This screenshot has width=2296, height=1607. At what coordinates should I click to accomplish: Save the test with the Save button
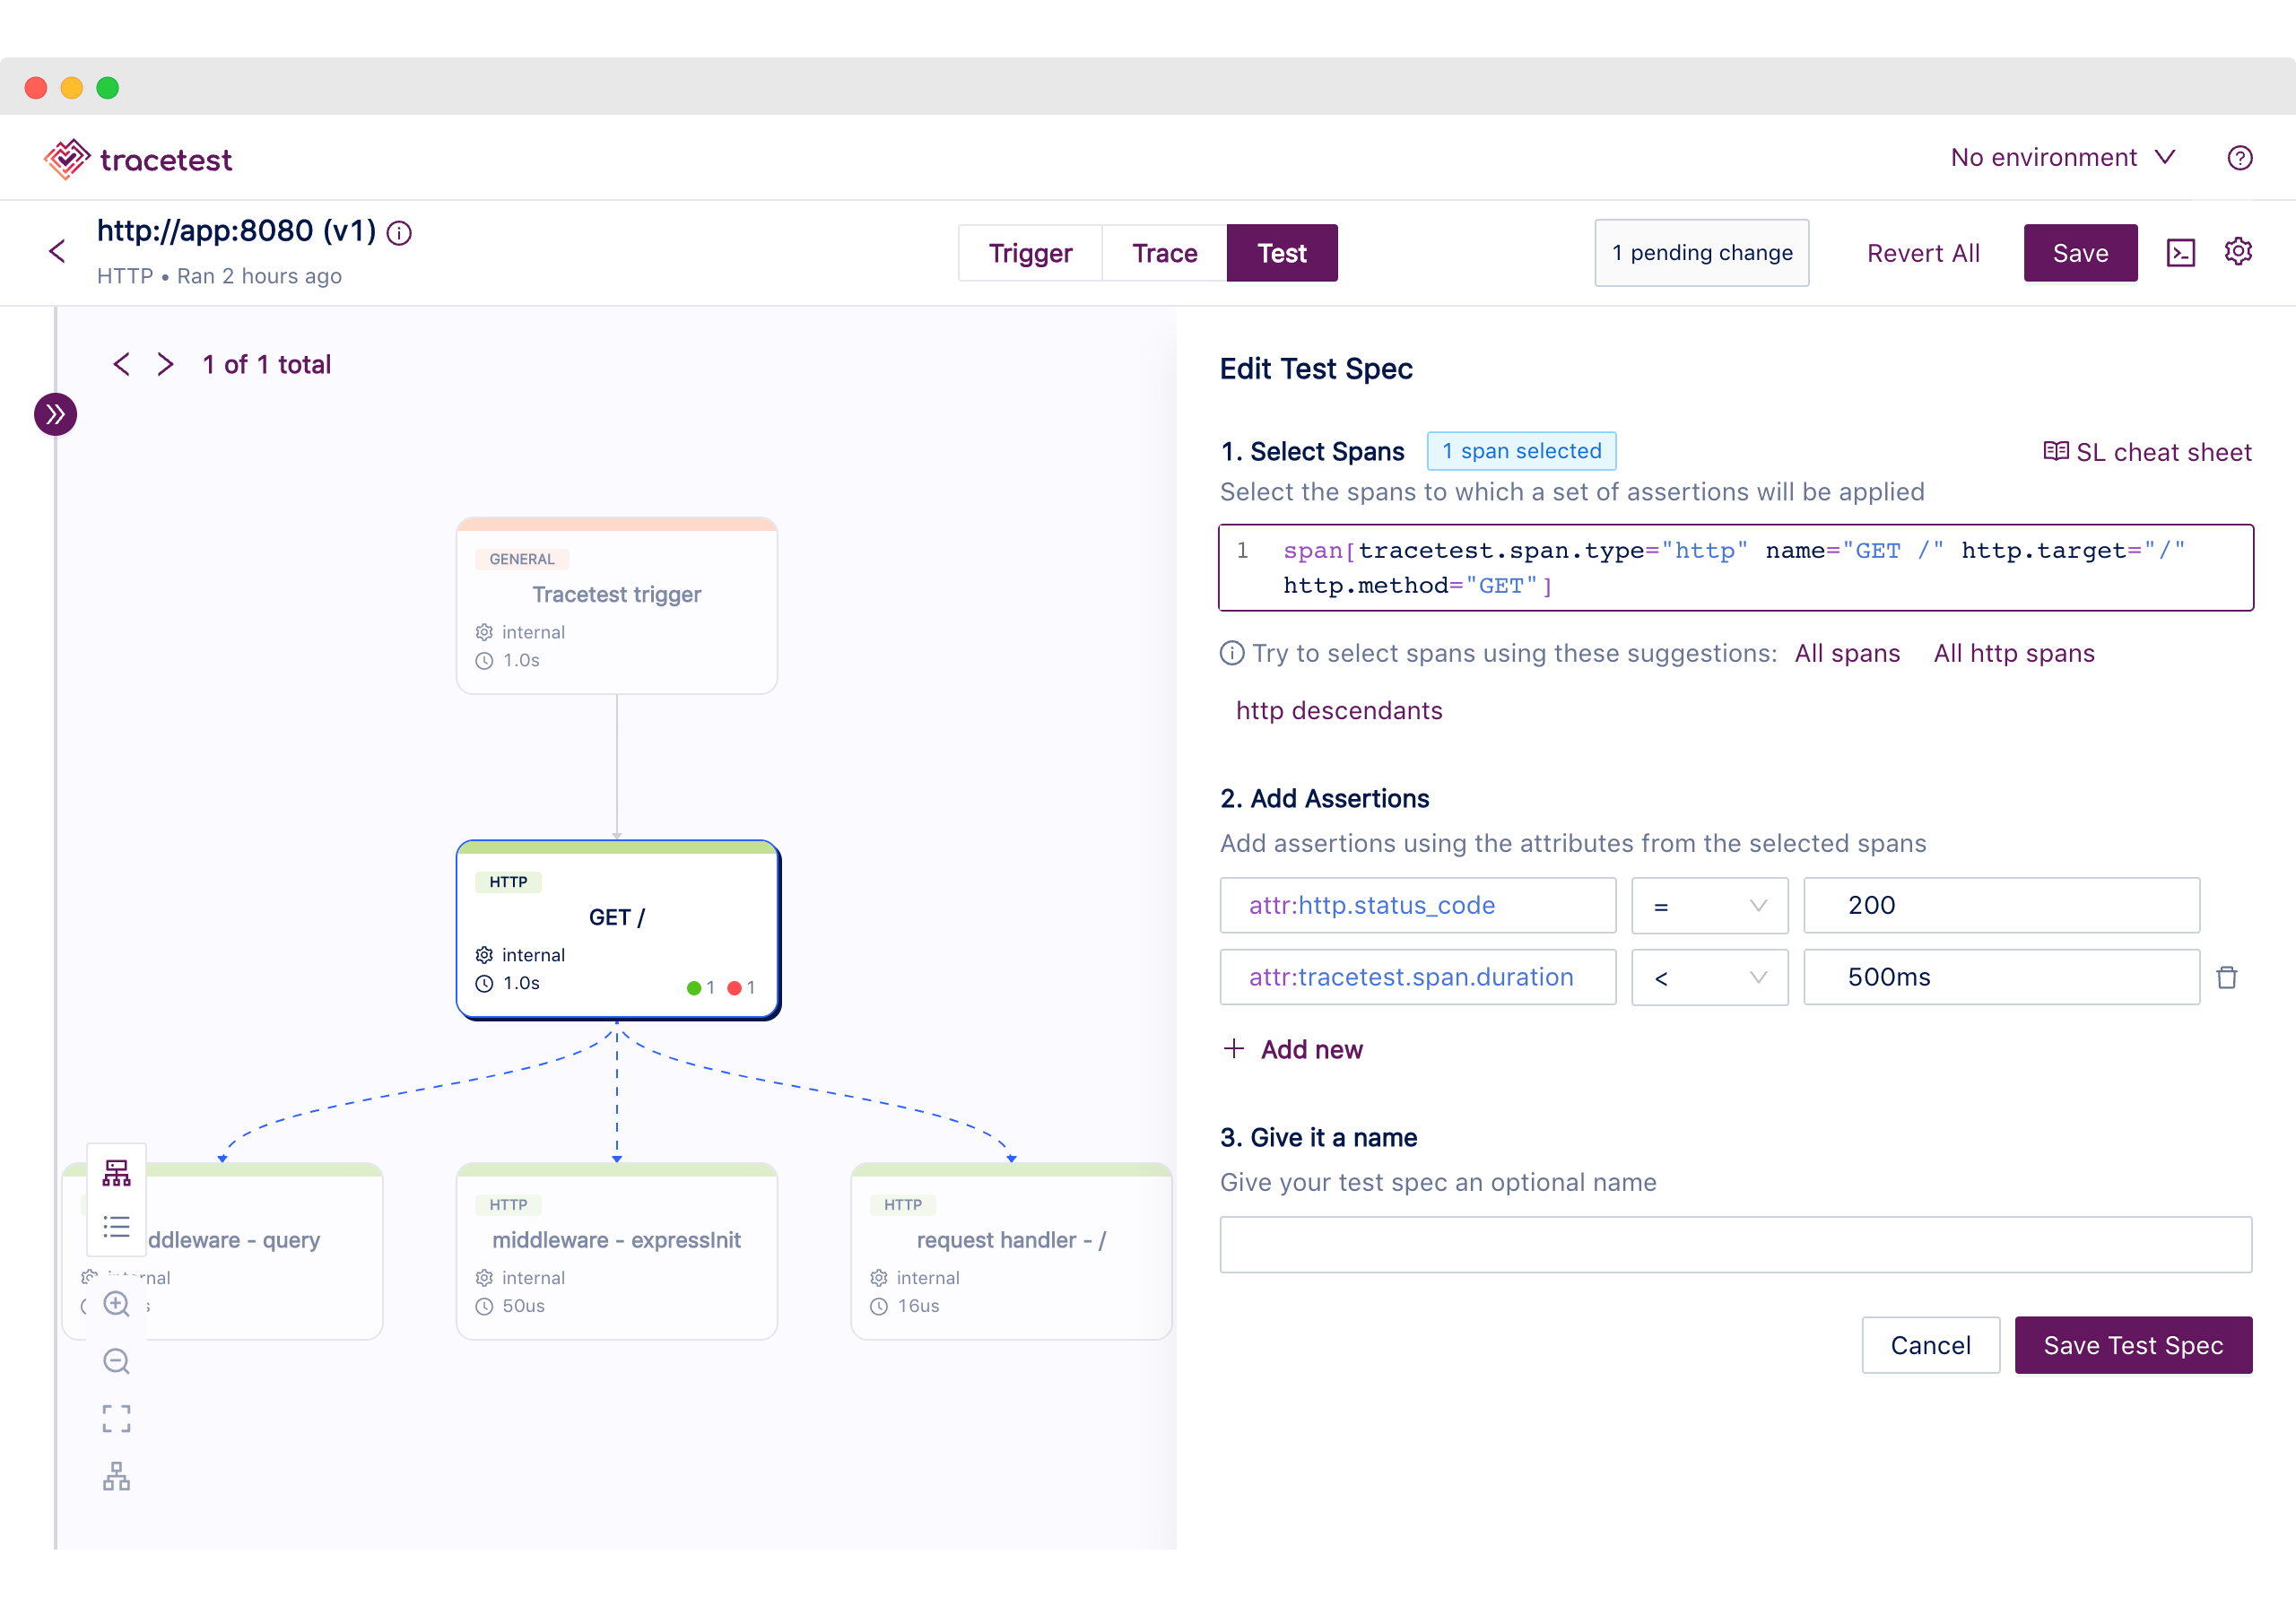(2080, 253)
